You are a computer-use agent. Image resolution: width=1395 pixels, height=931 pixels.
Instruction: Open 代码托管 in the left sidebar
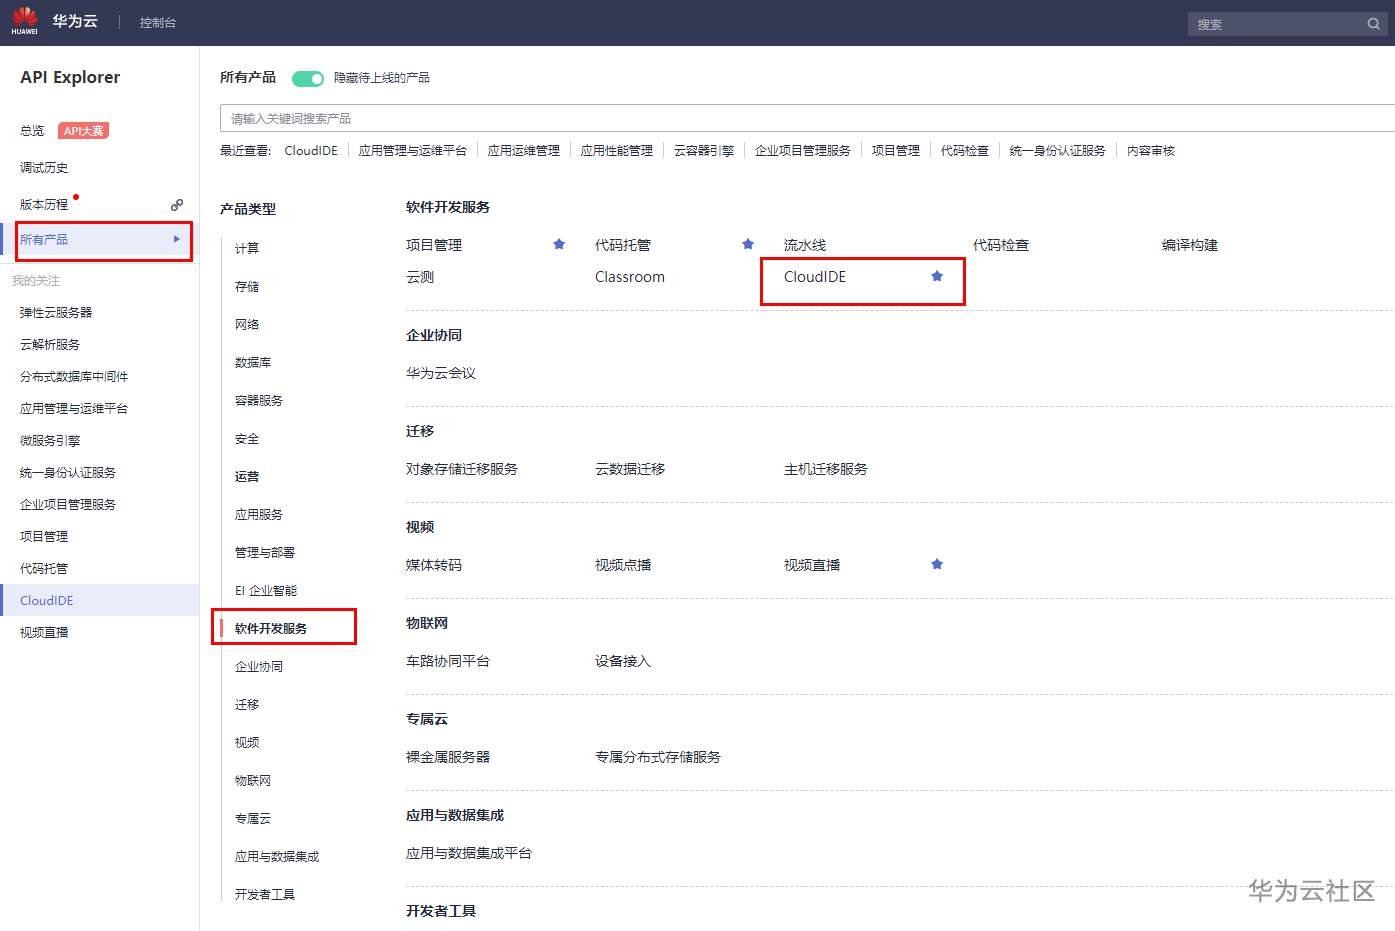click(x=44, y=569)
